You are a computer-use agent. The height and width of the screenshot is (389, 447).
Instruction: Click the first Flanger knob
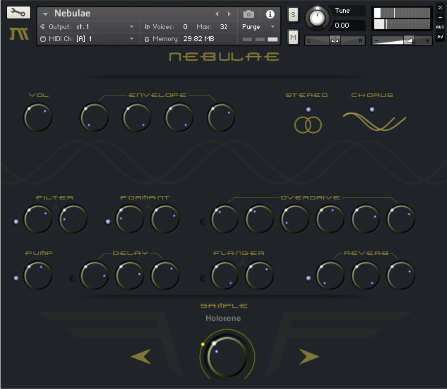click(225, 276)
